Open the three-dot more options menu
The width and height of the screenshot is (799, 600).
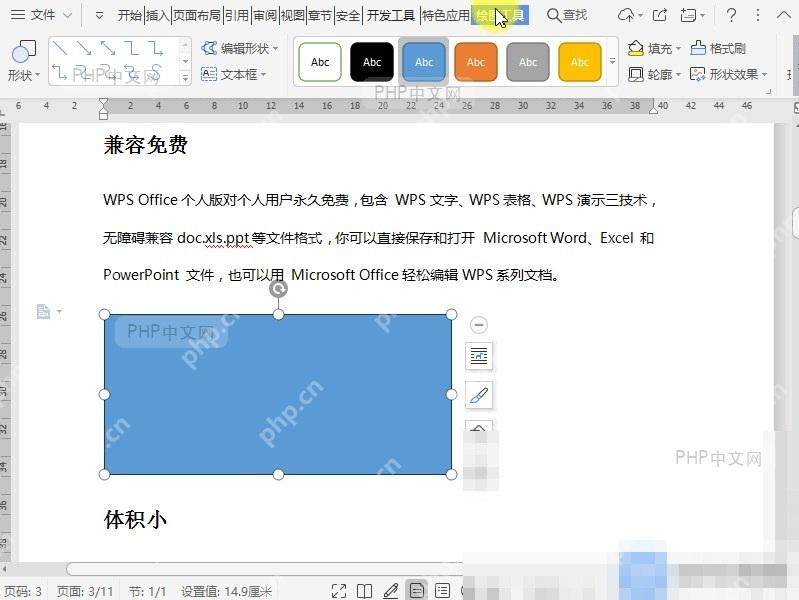pos(758,15)
